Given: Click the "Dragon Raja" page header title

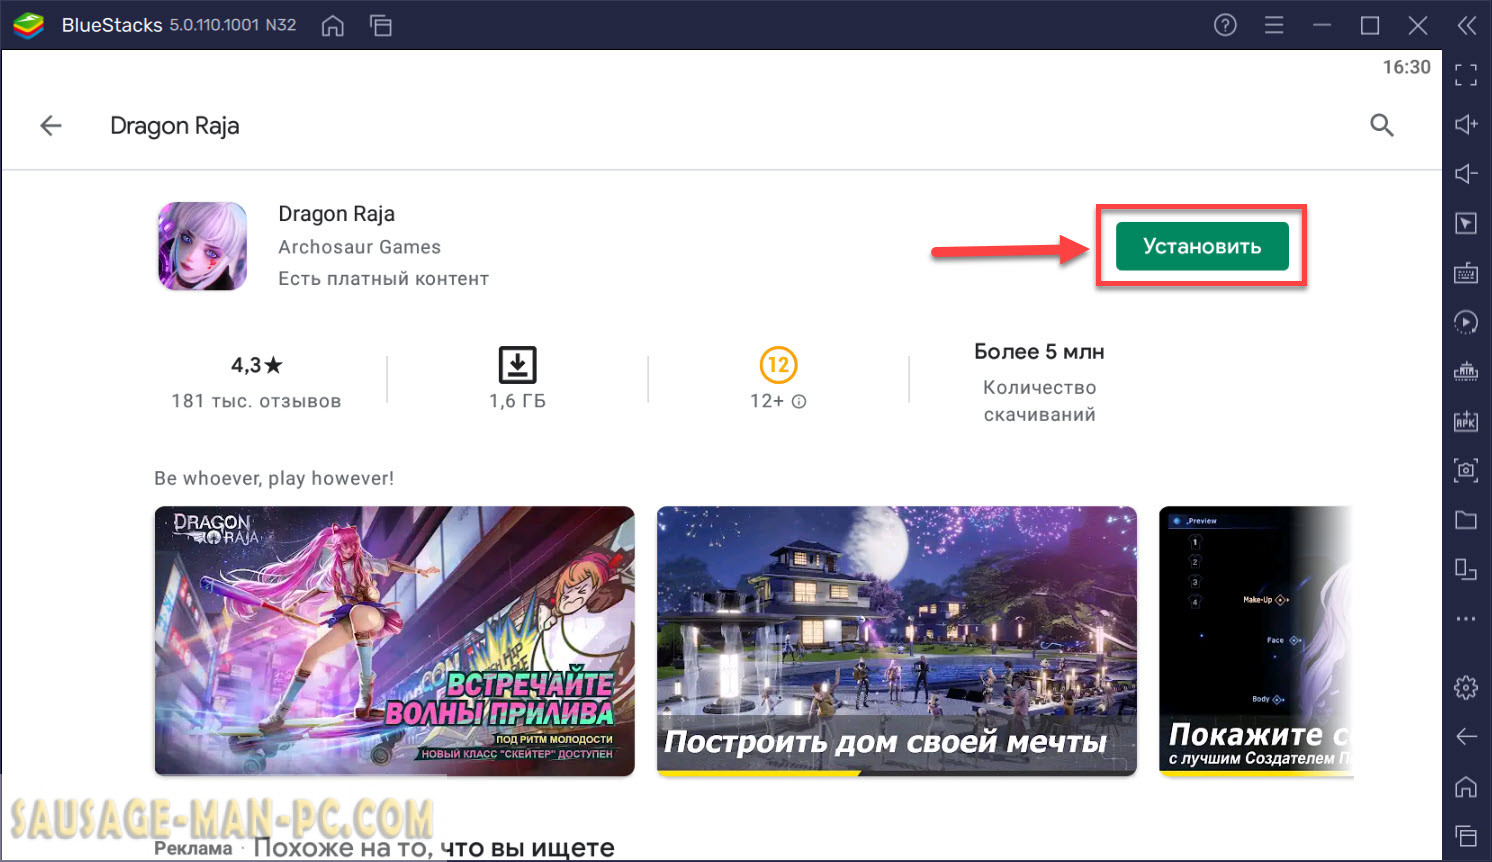Looking at the screenshot, I should [x=175, y=126].
